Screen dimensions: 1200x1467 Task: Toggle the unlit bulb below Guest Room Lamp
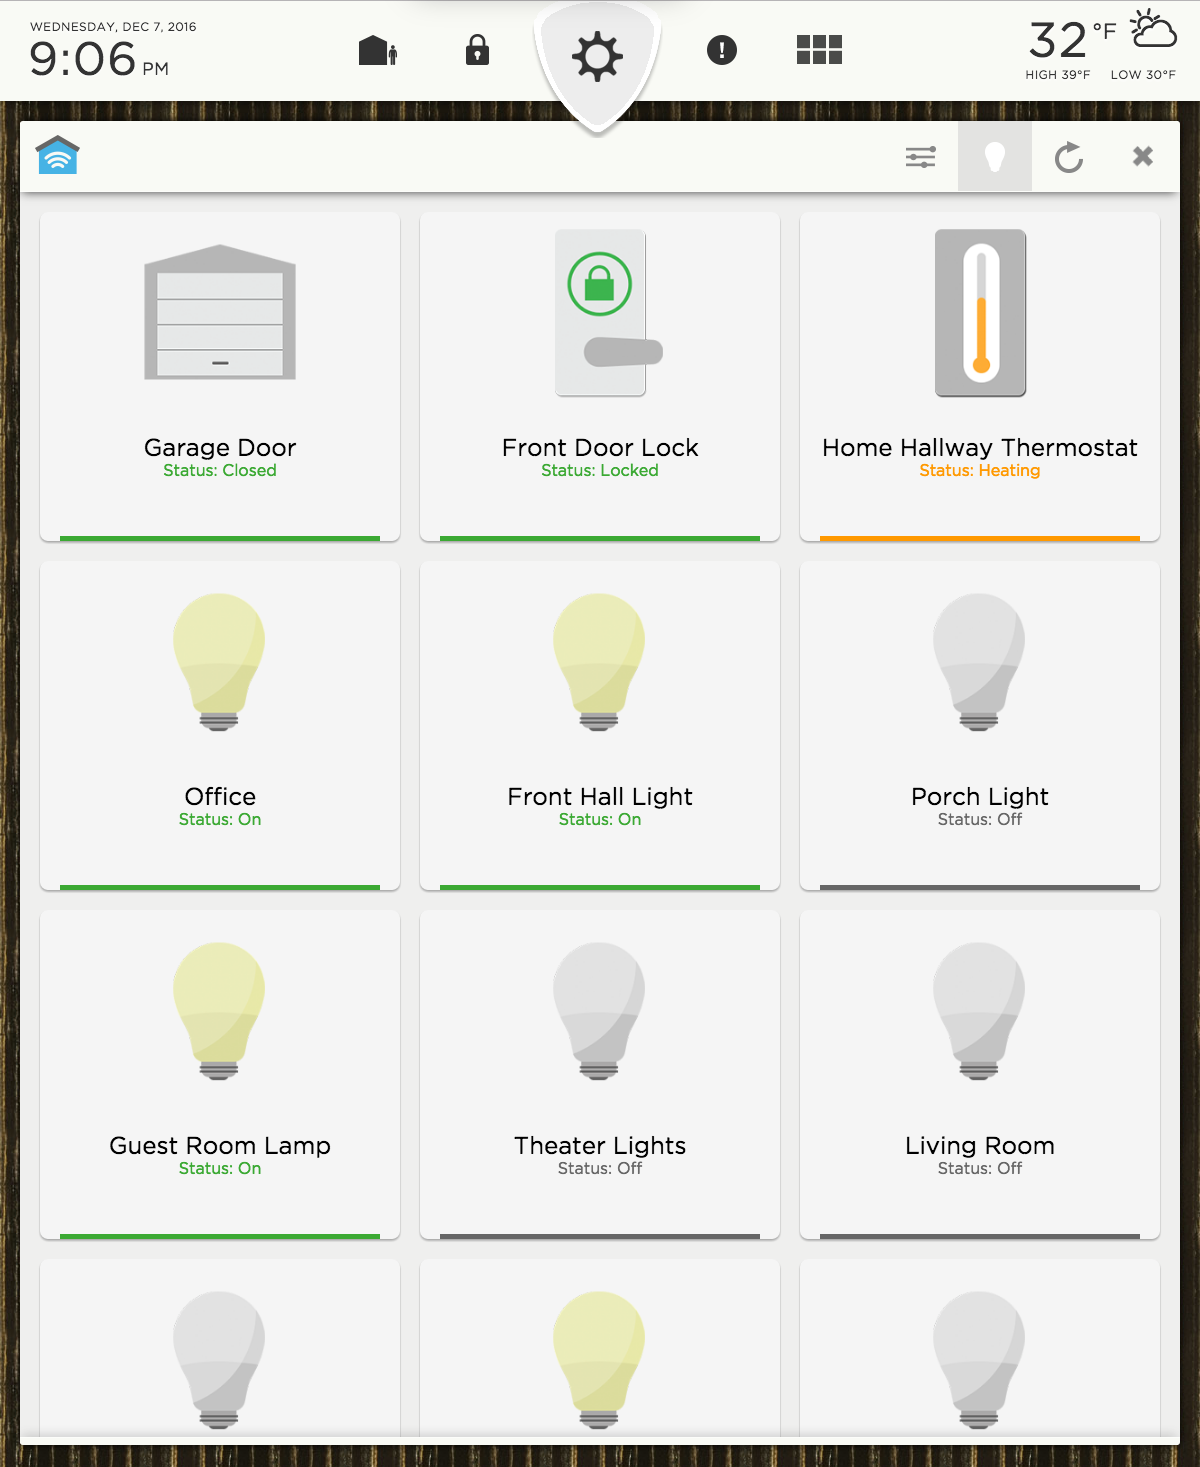[219, 1360]
